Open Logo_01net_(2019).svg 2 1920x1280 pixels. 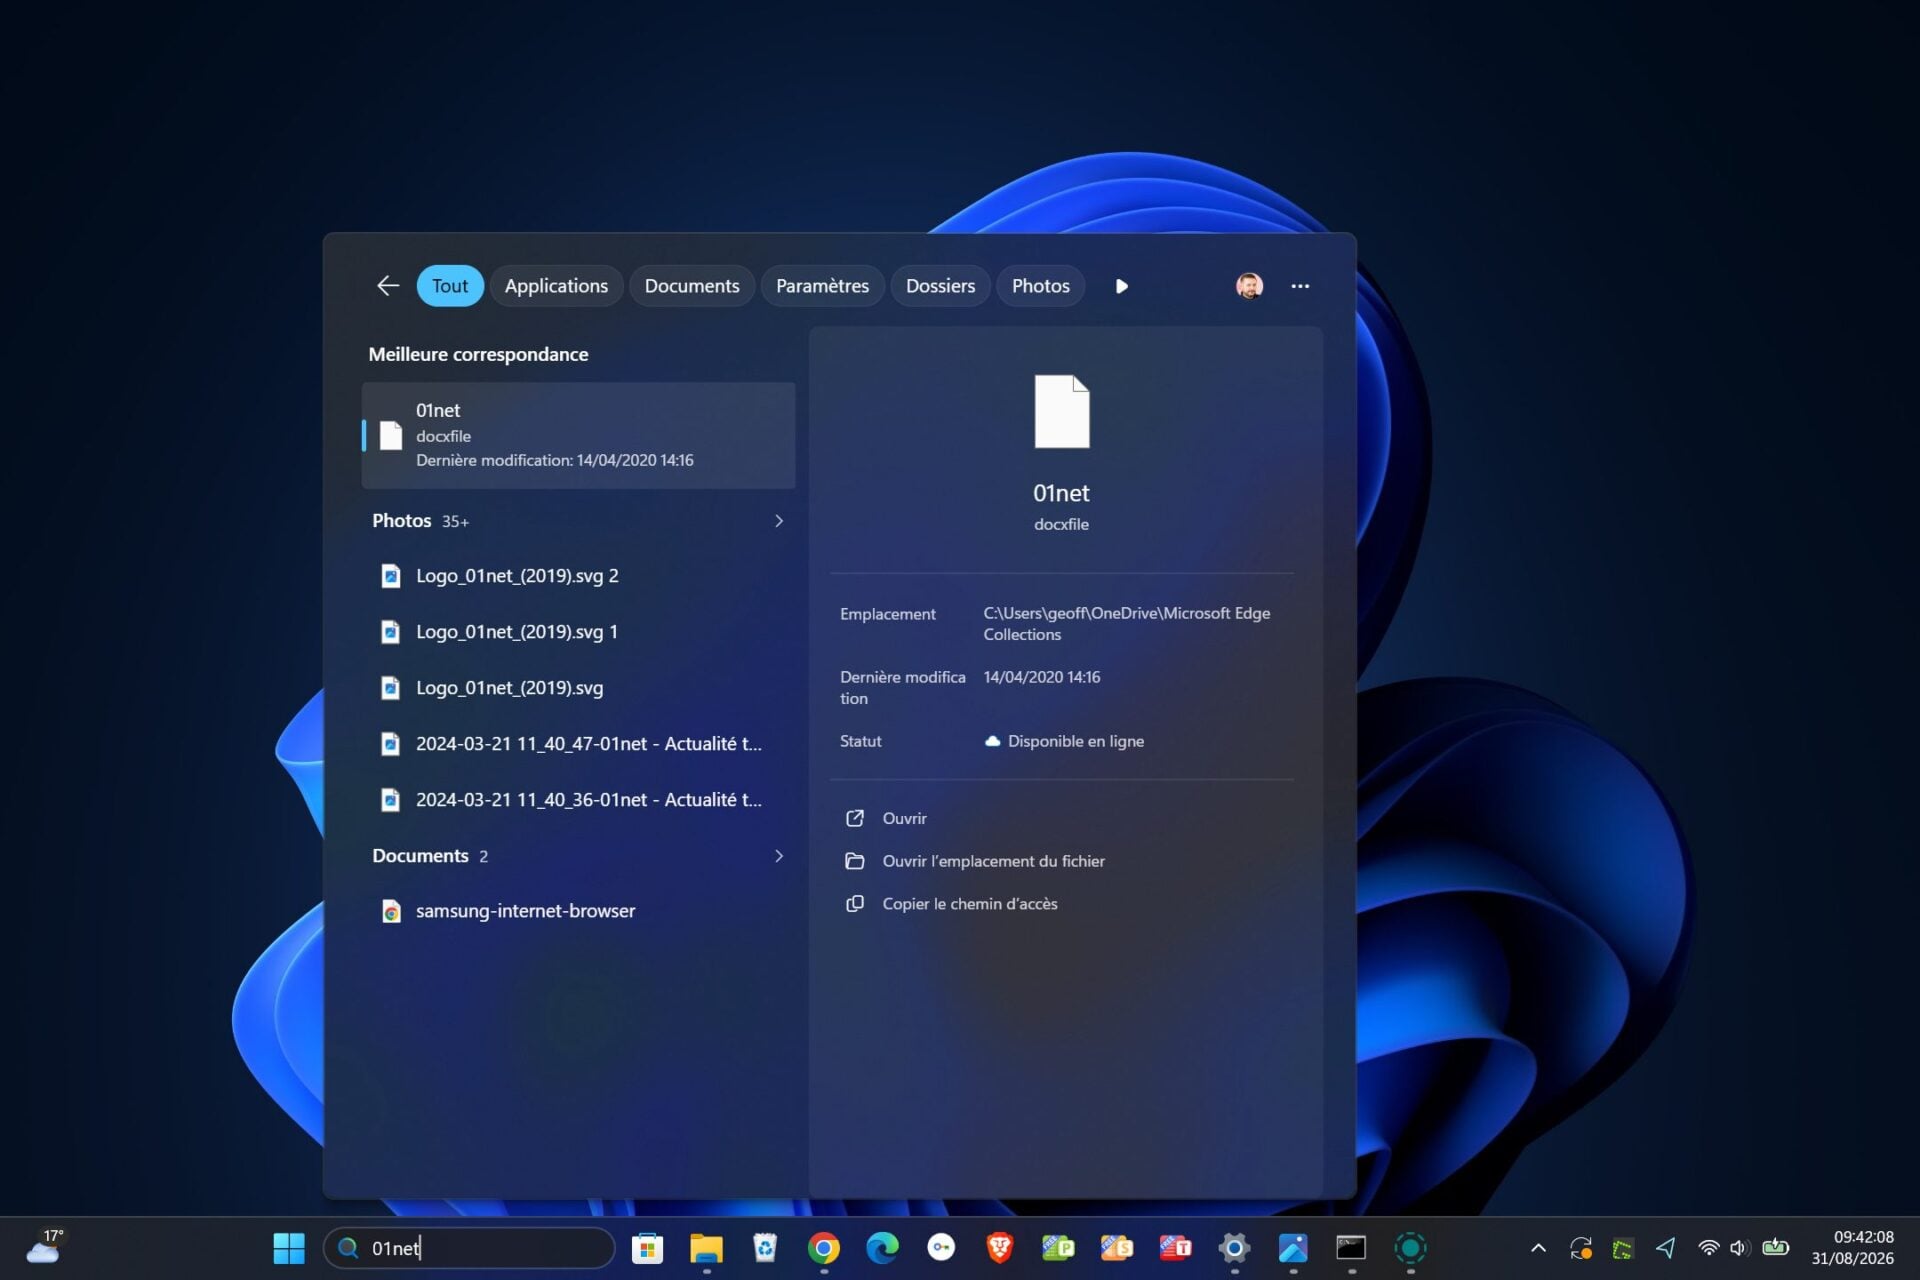point(578,576)
